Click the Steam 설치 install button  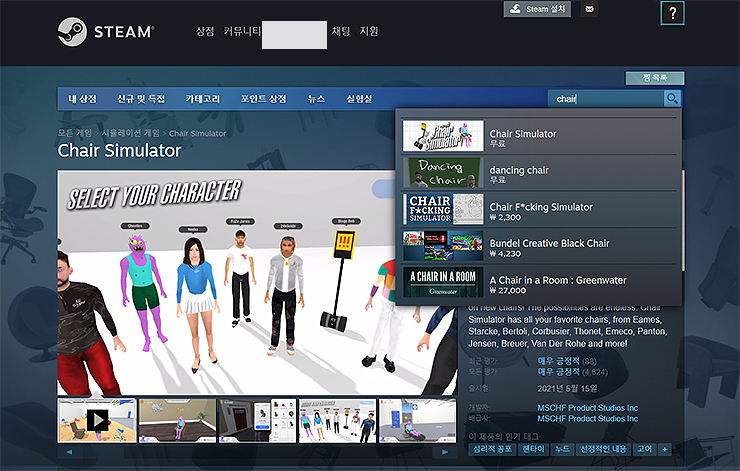pos(537,9)
